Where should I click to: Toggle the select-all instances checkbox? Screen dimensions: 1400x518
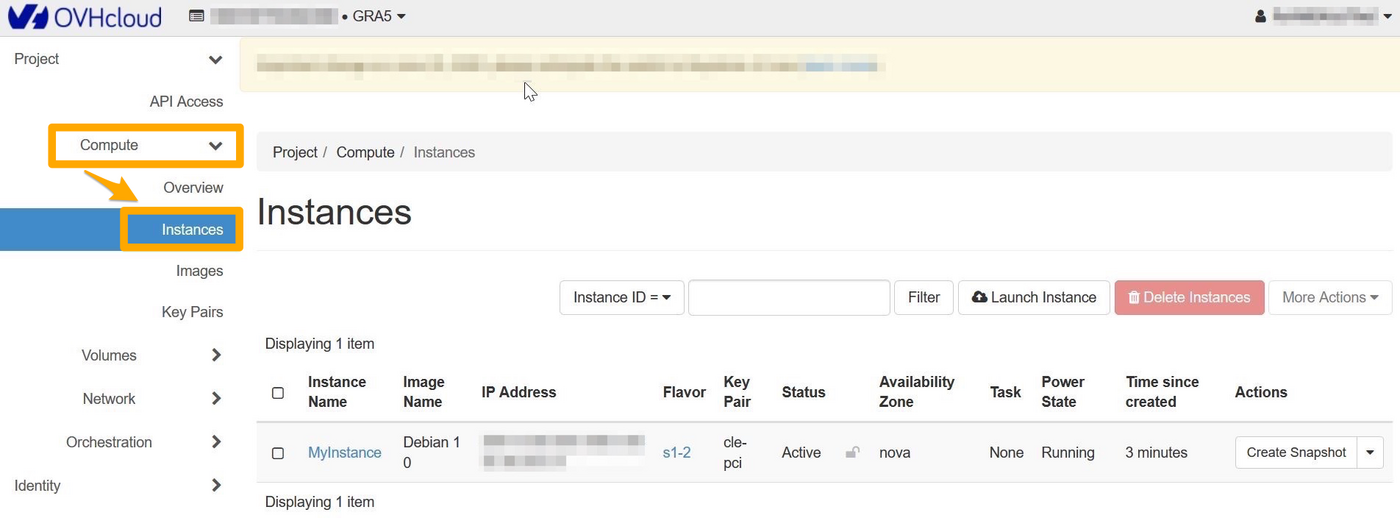click(278, 393)
